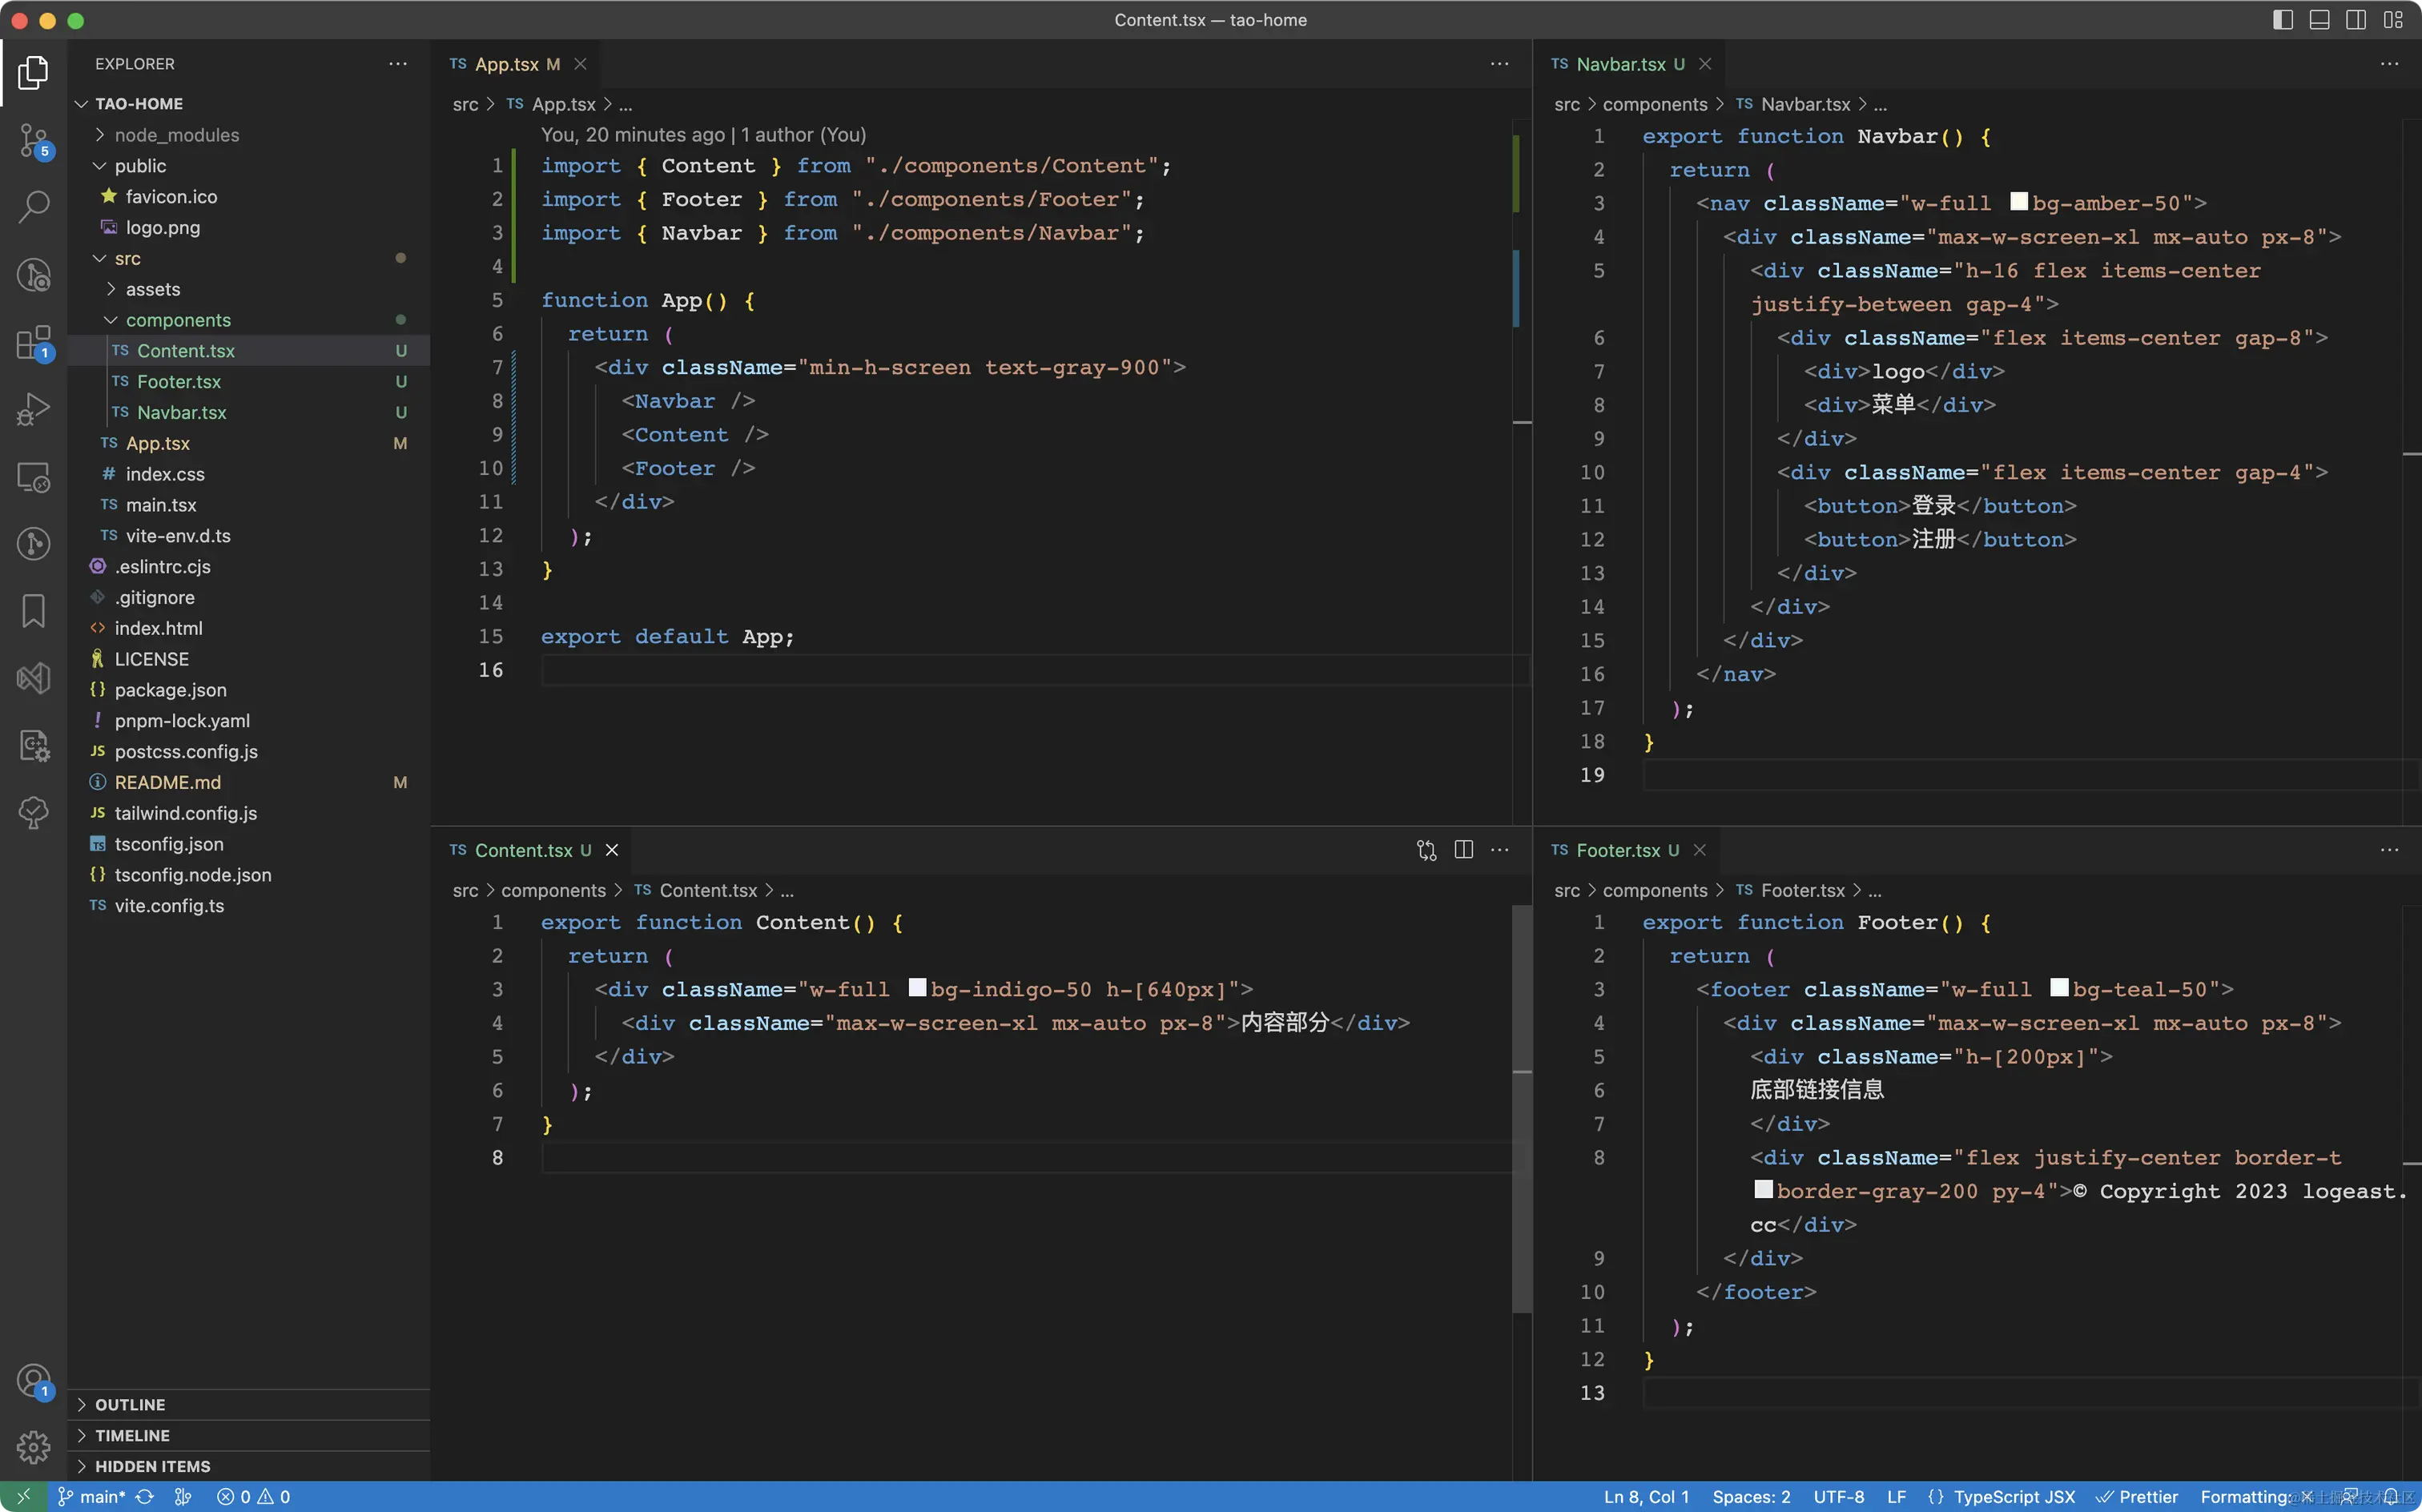
Task: Toggle secondary side bar layout button
Action: (x=2356, y=20)
